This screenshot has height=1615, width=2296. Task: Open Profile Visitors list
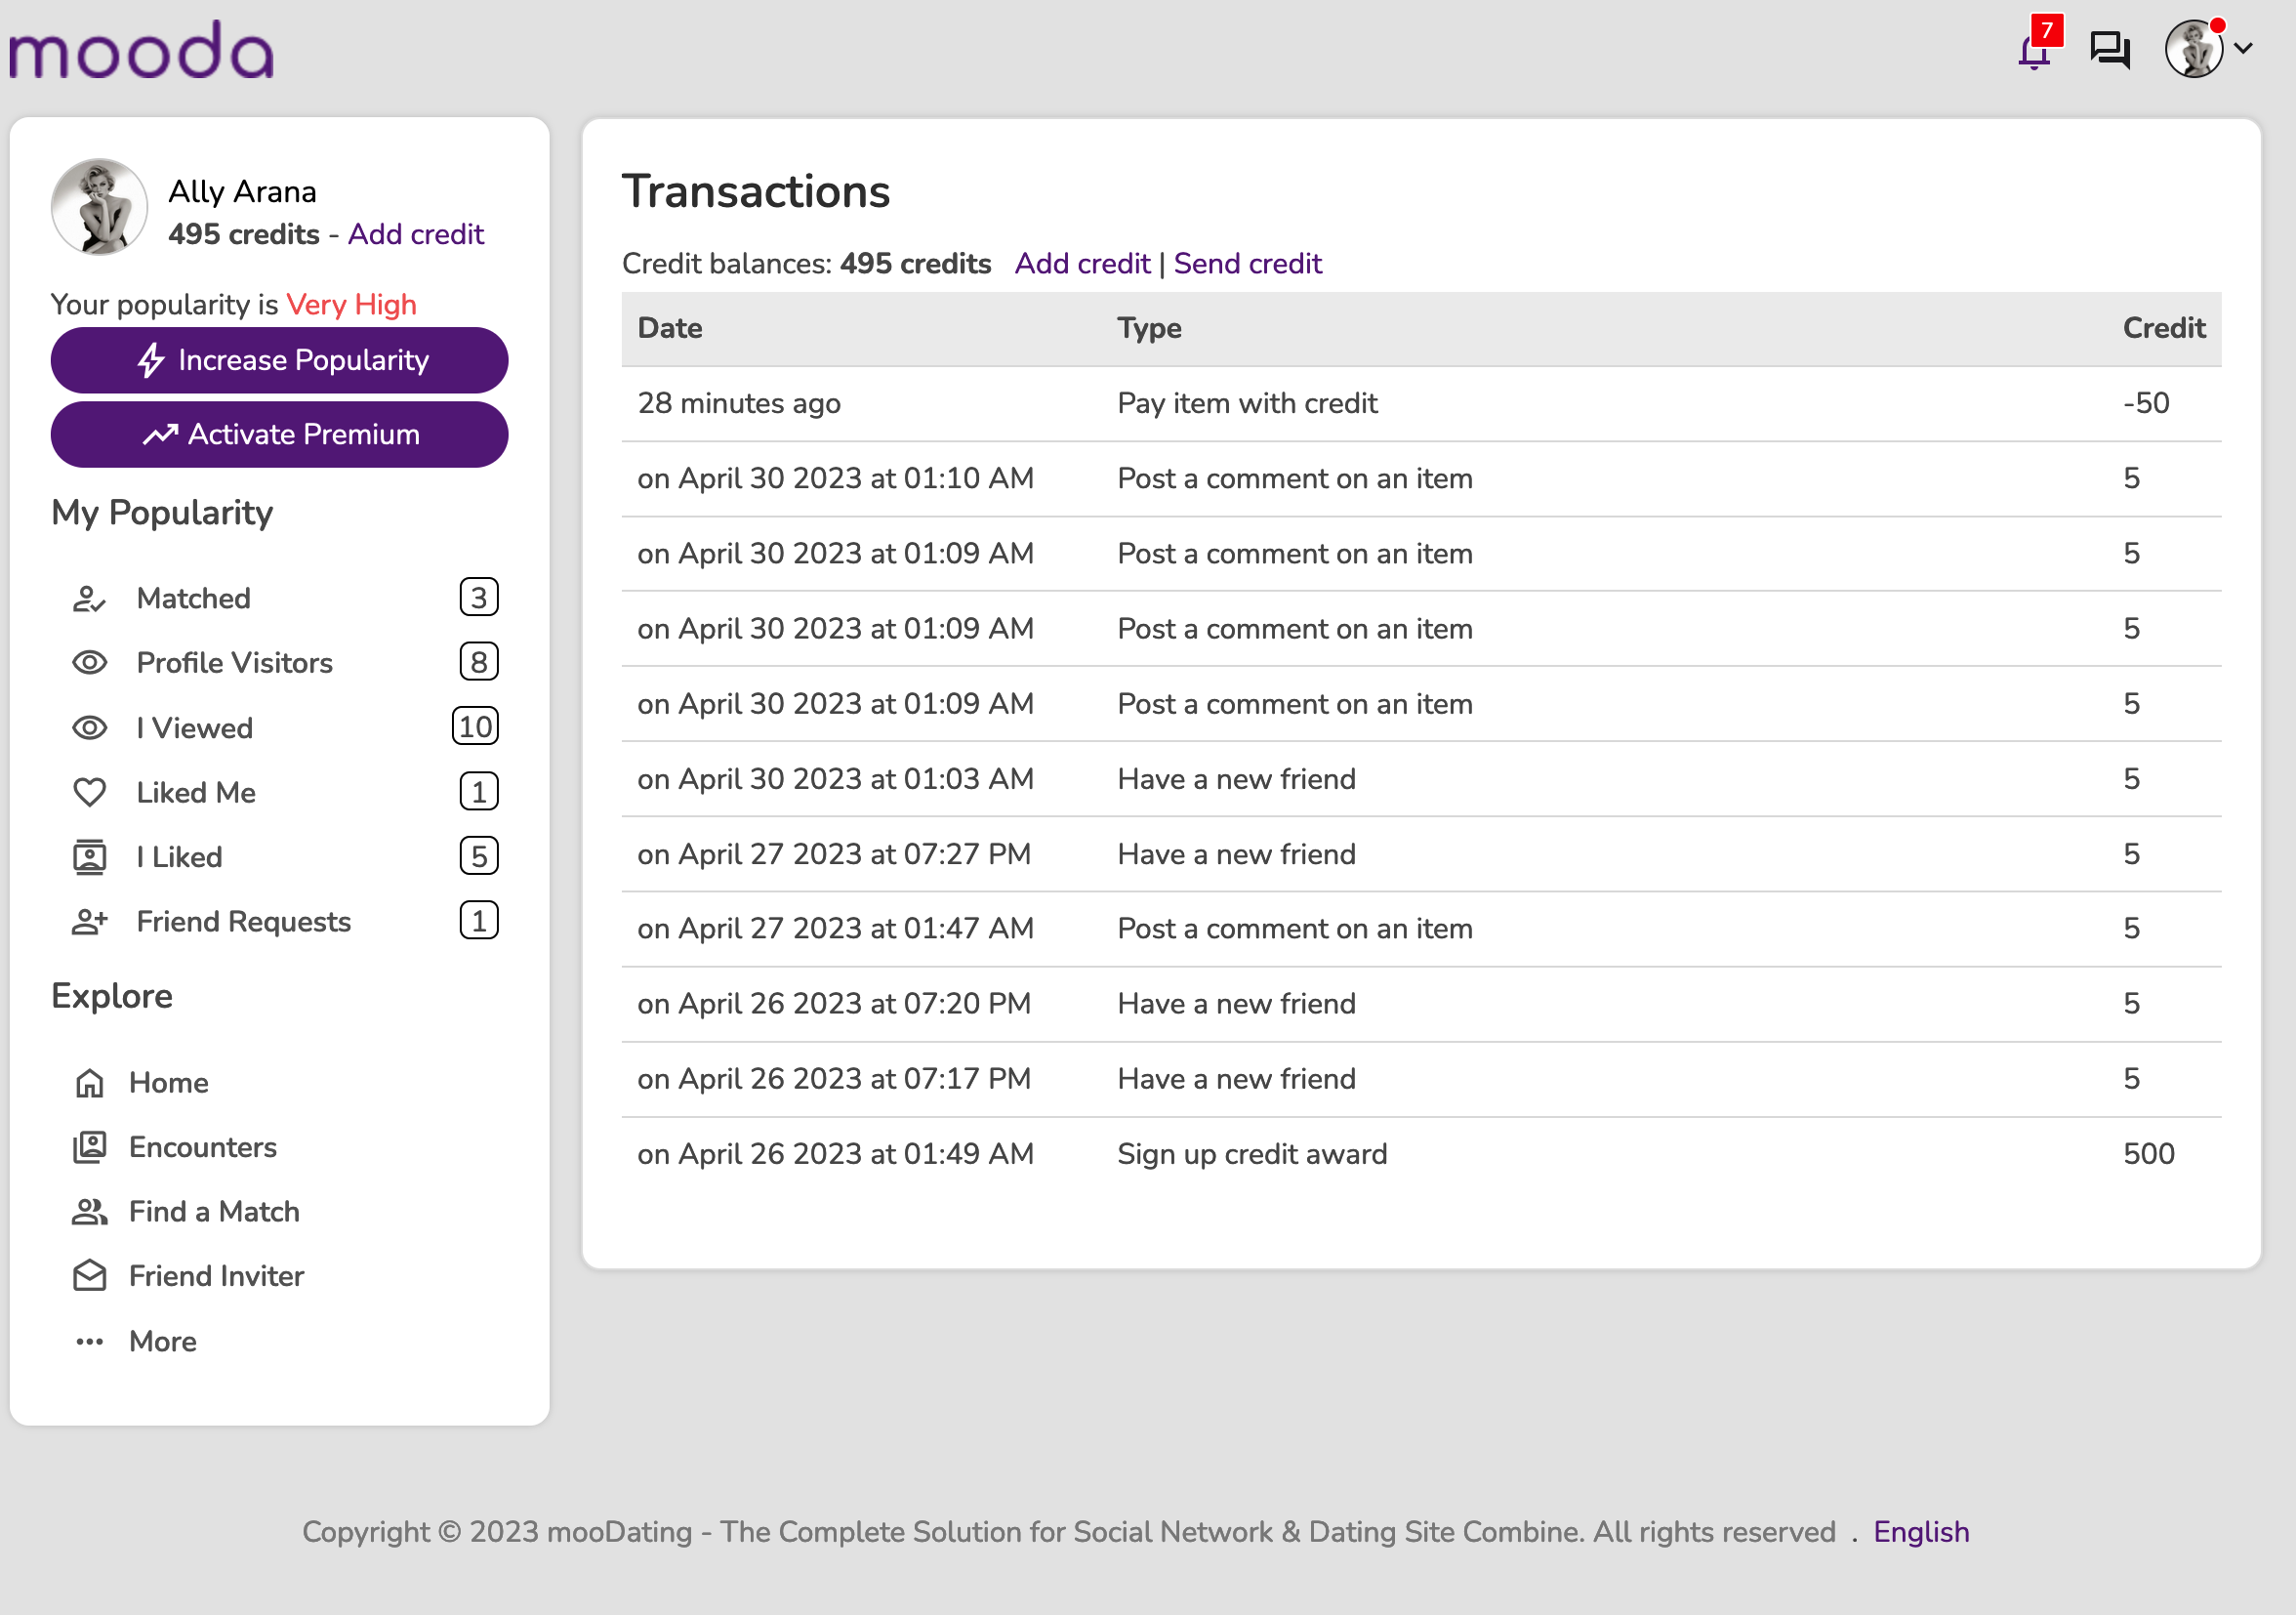tap(235, 662)
